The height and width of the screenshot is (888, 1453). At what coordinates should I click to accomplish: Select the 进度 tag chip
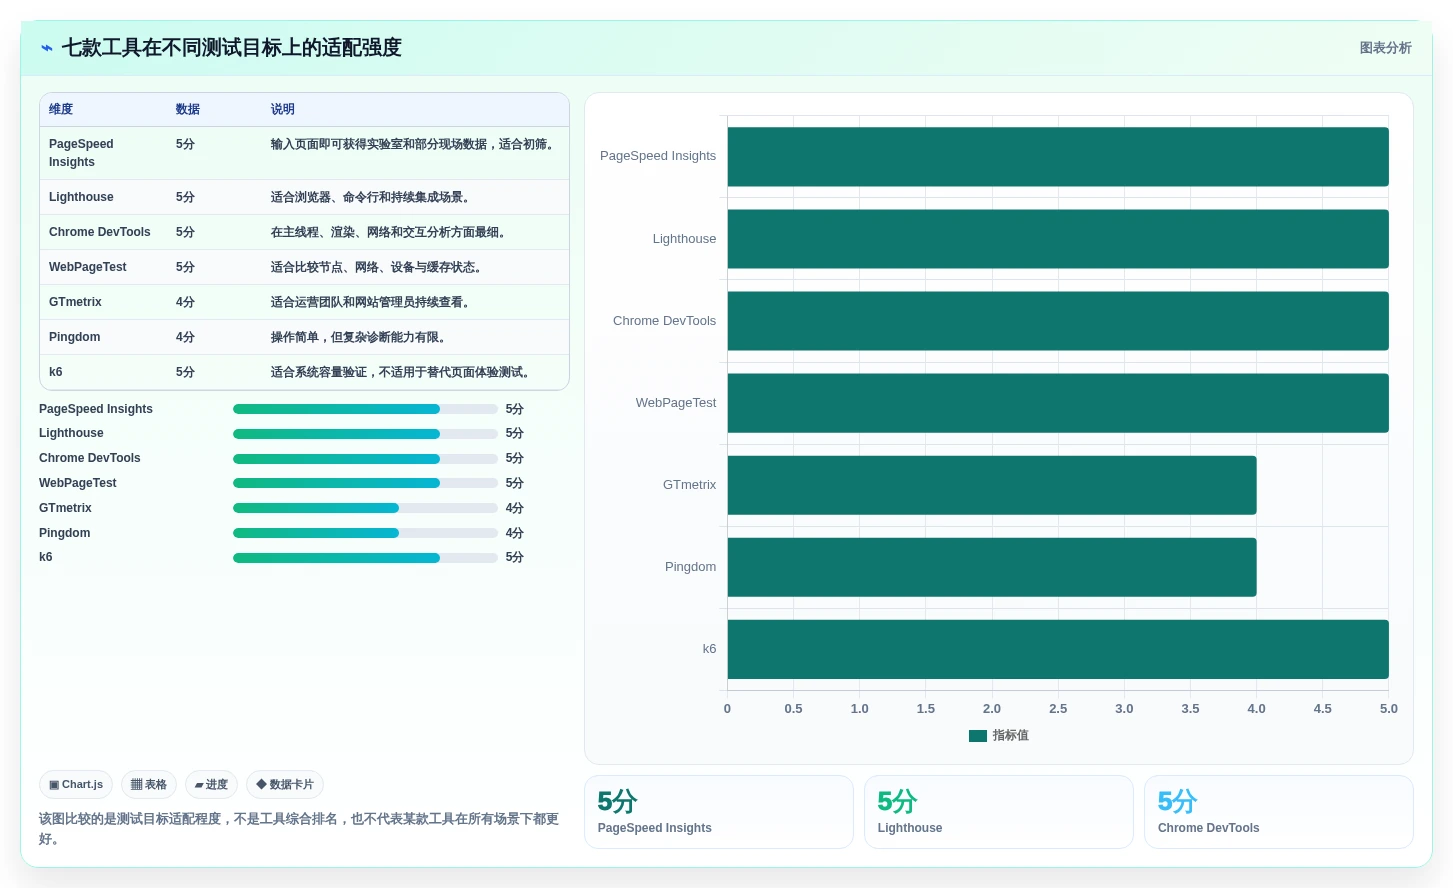coord(211,785)
